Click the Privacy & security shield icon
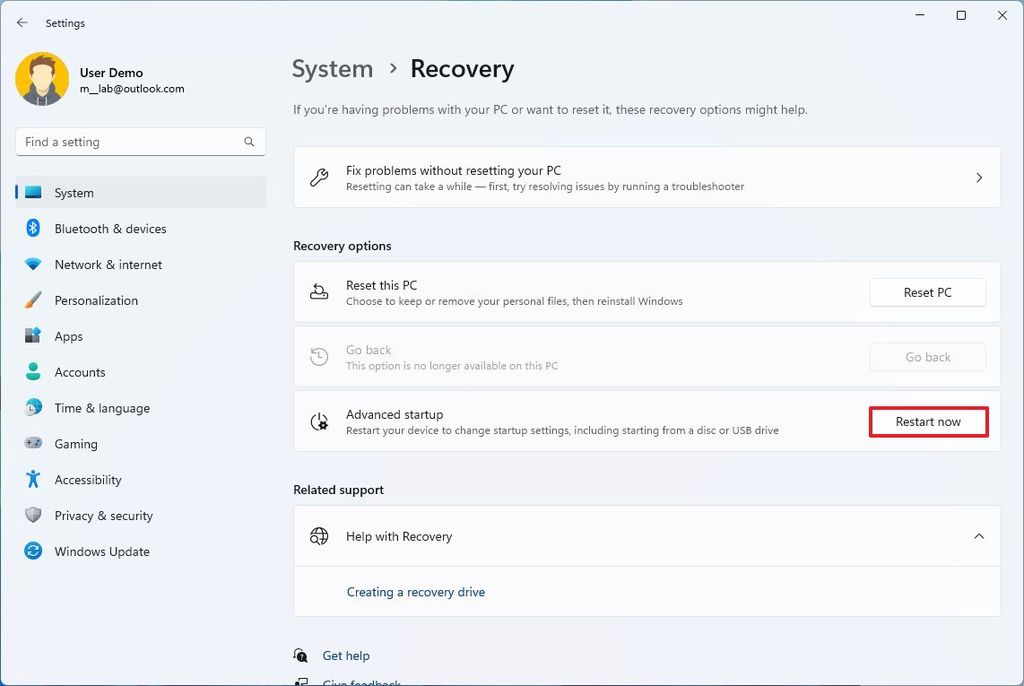This screenshot has width=1024, height=686. [33, 515]
